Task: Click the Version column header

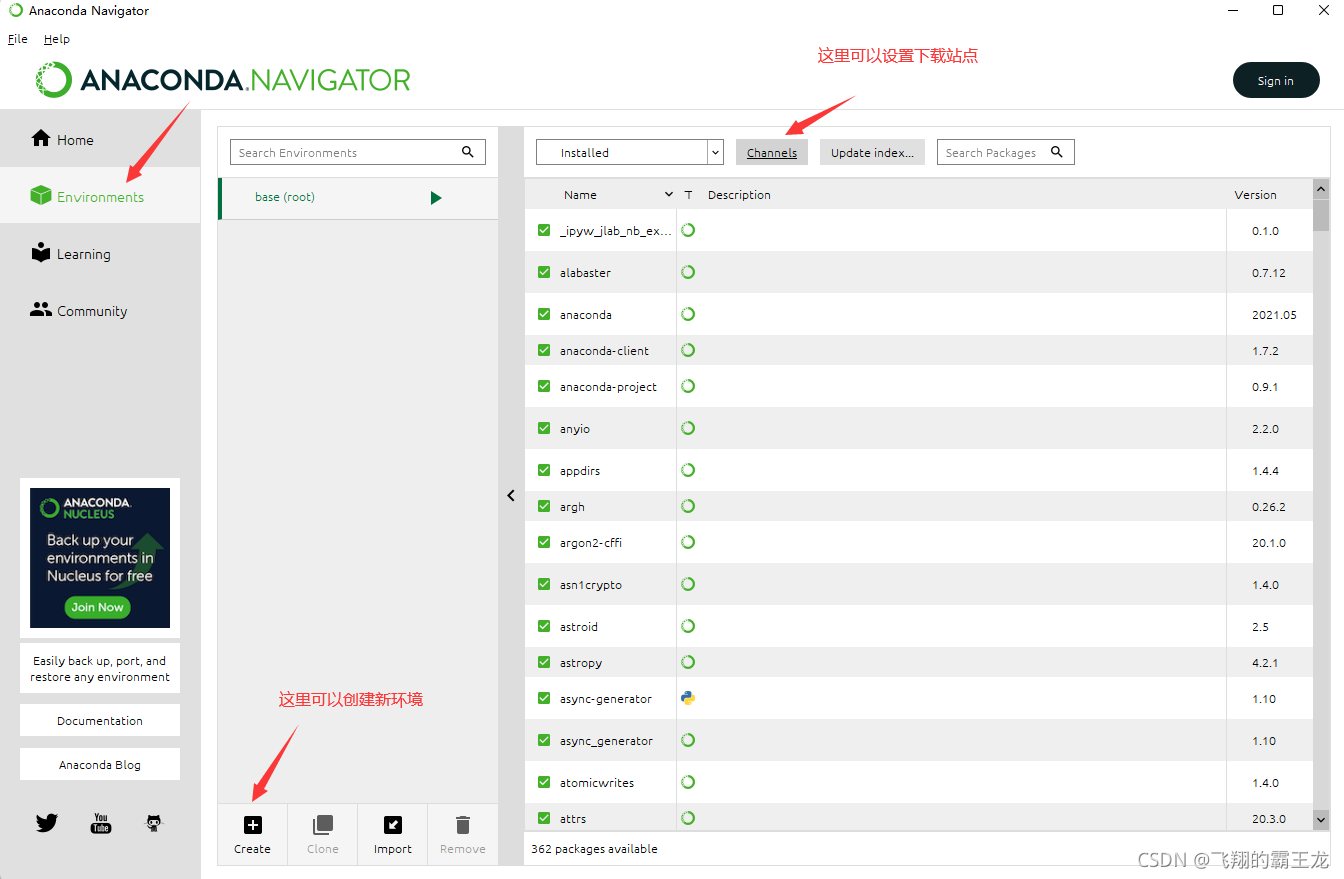Action: pos(1255,195)
